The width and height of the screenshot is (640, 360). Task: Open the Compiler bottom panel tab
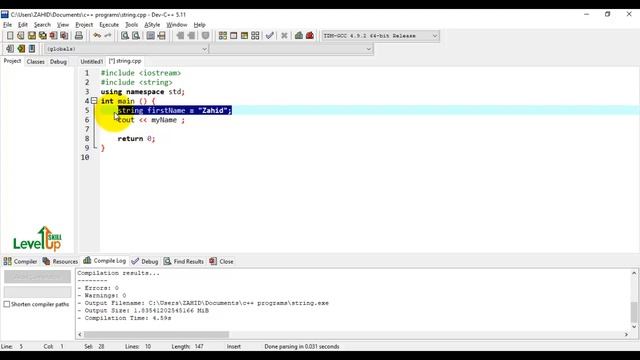point(20,261)
